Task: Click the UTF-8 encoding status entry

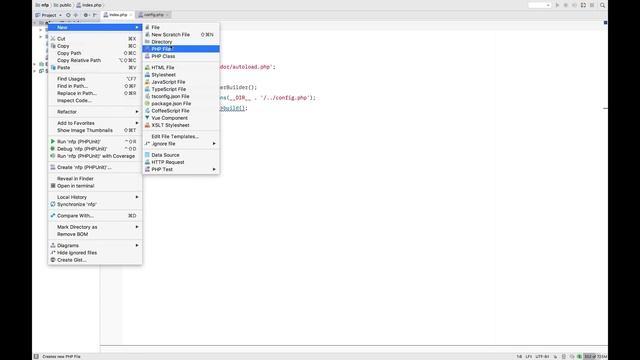Action: click(542, 357)
